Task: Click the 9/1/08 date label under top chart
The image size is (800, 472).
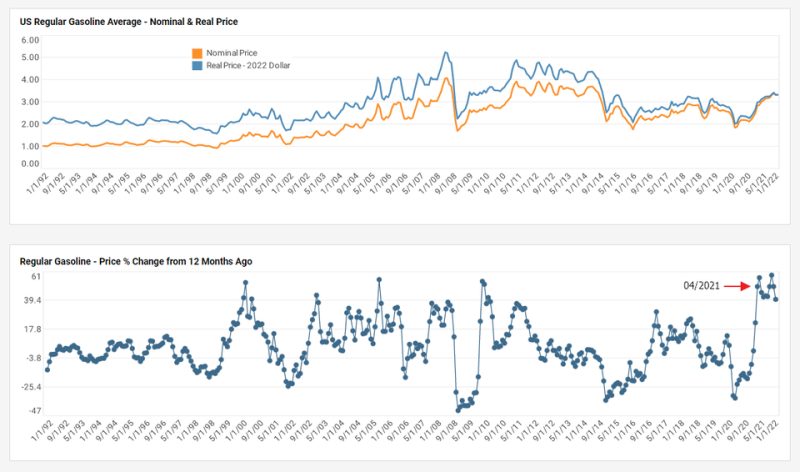Action: click(x=445, y=183)
